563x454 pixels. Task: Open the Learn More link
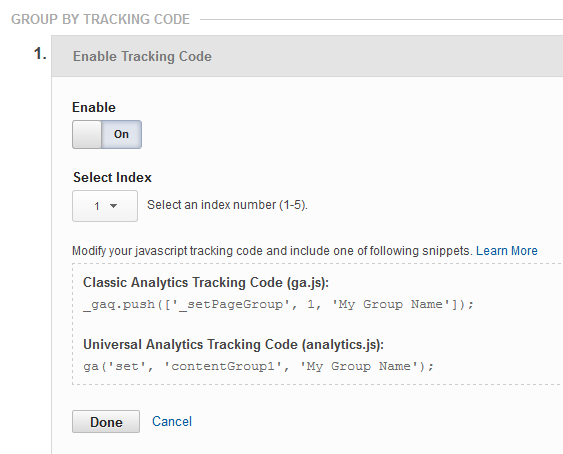(x=507, y=250)
